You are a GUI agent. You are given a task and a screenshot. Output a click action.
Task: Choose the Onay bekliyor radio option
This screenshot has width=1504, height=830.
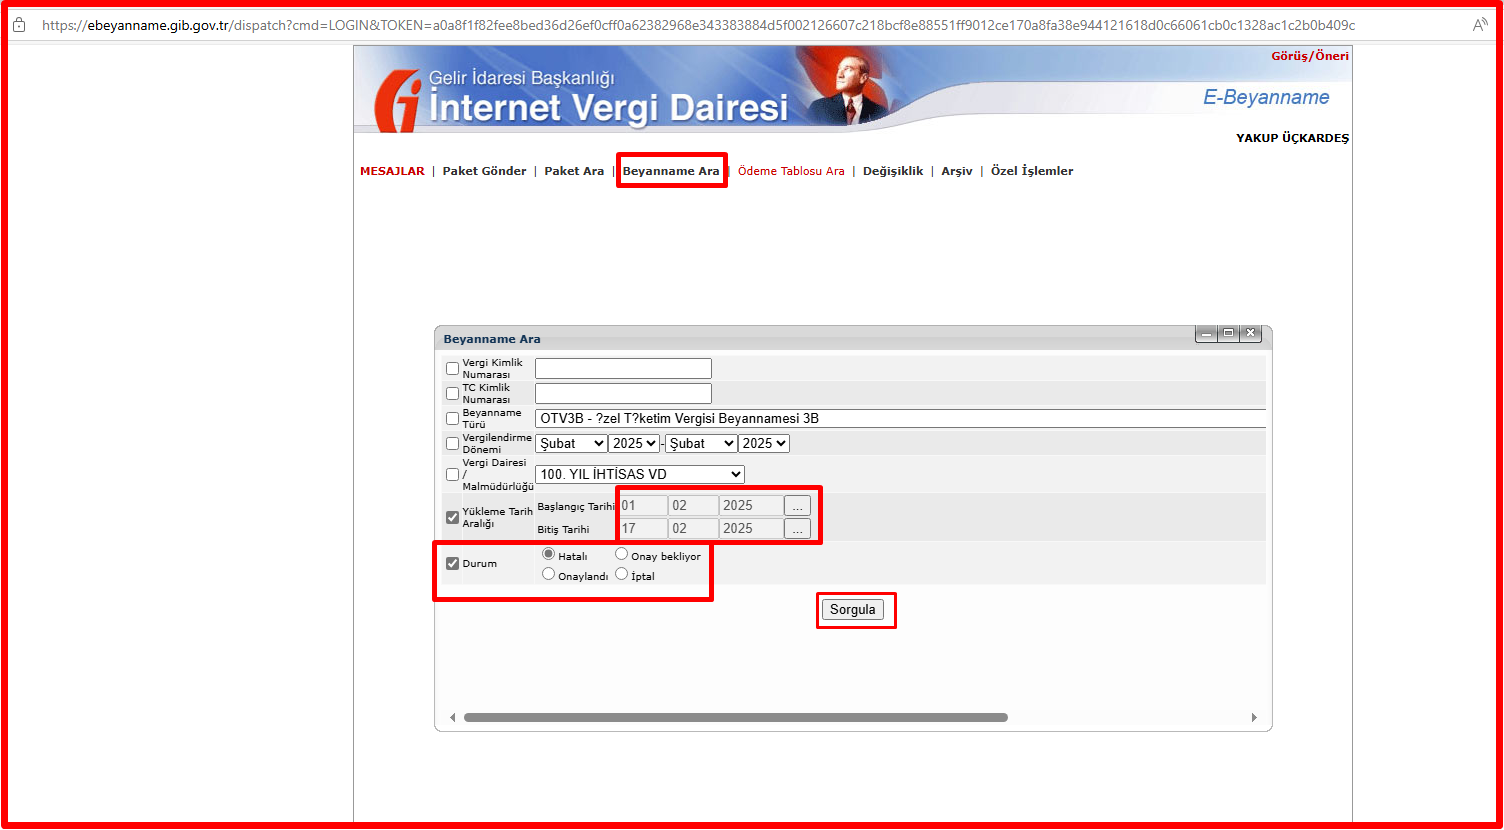coord(621,554)
